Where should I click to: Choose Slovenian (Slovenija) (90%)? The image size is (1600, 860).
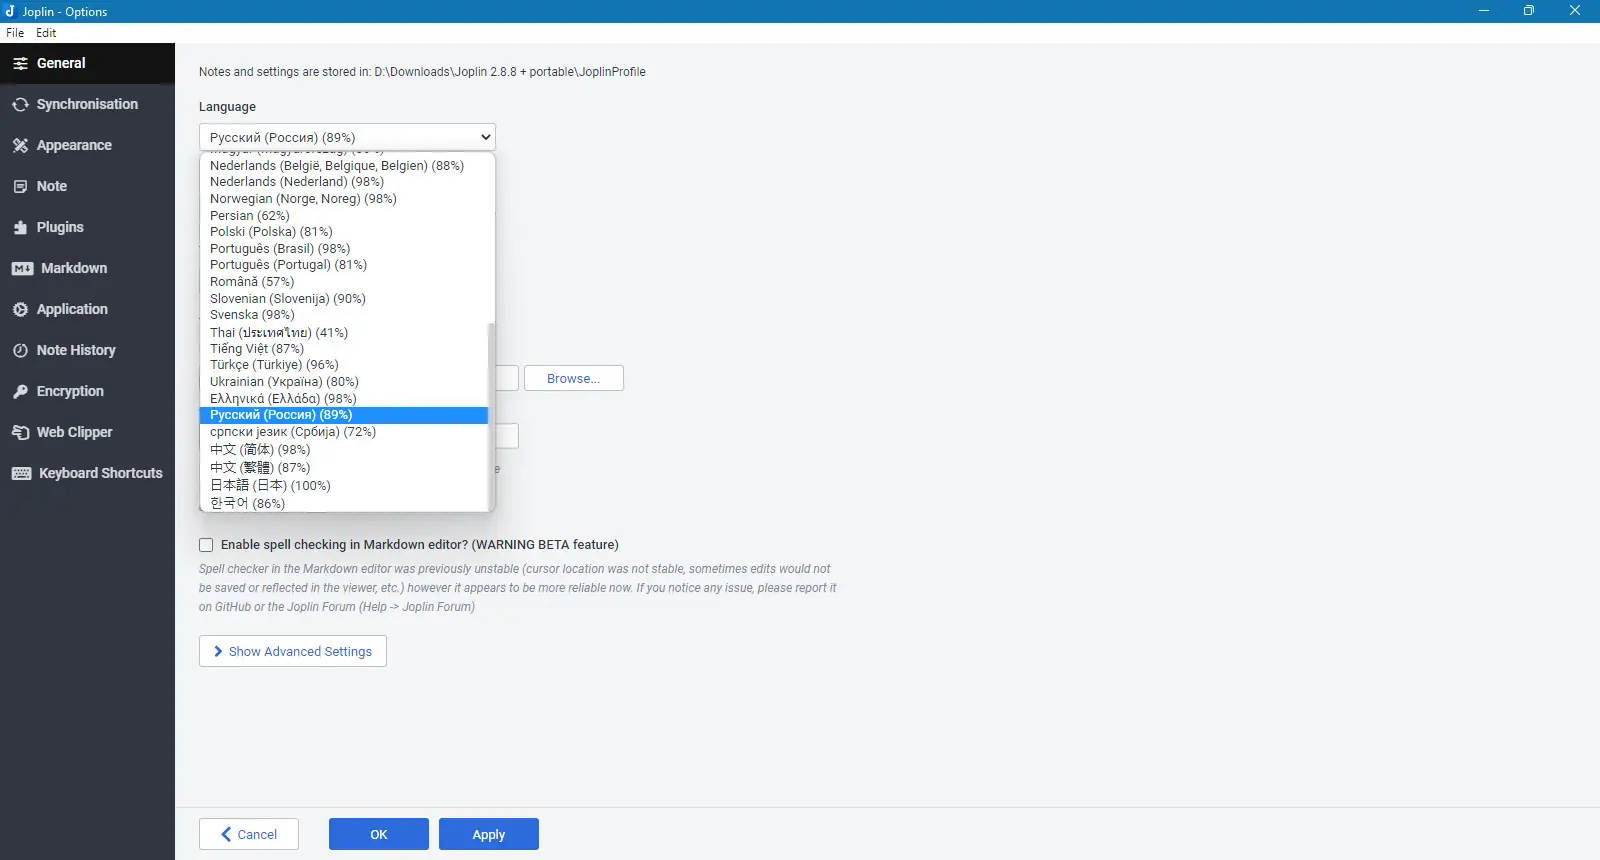pos(344,299)
